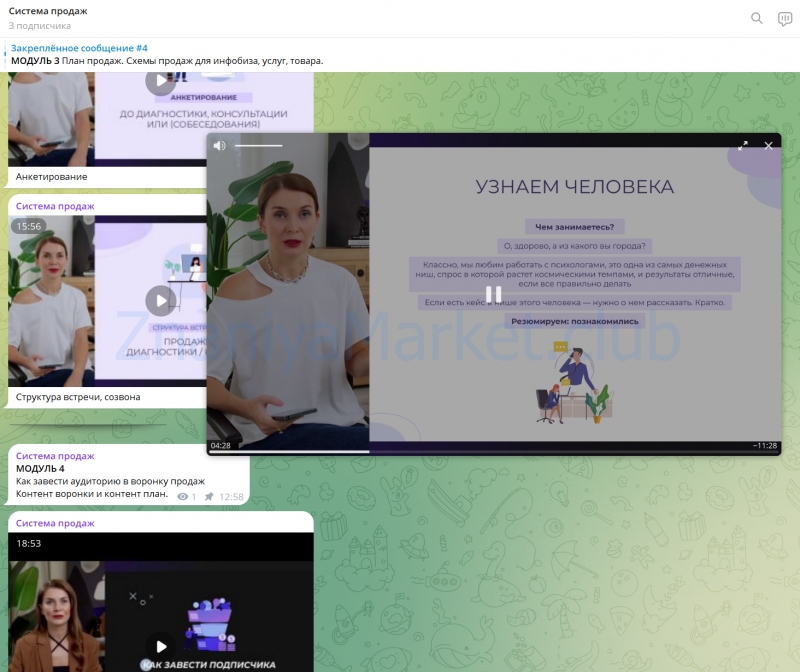Screen dimensions: 800x672
Task: Open search in the channel header
Action: point(757,18)
